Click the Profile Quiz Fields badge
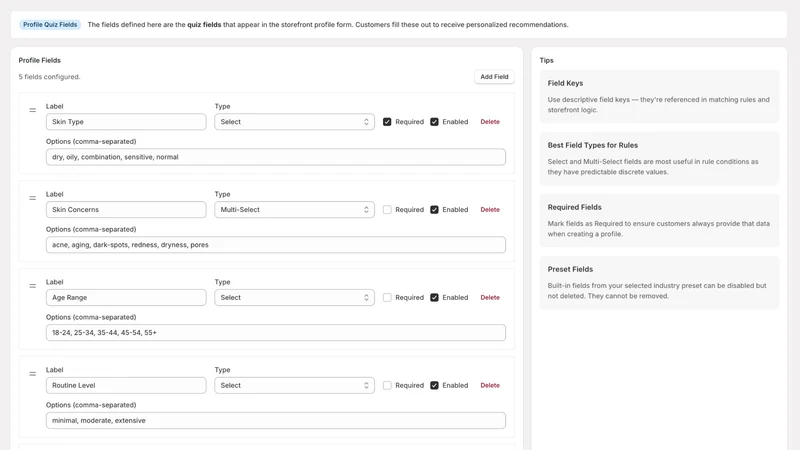 point(50,24)
